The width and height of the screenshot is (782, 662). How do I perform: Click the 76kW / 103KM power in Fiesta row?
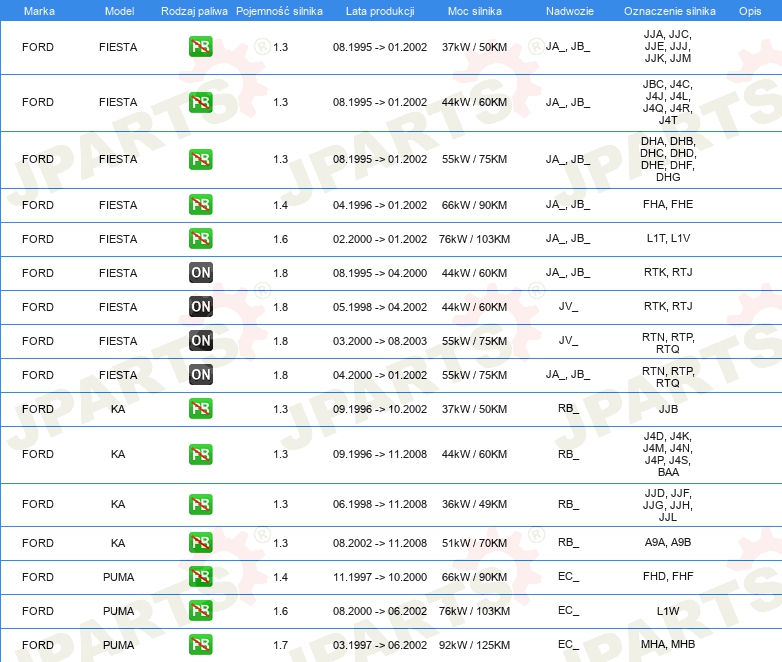pos(474,239)
